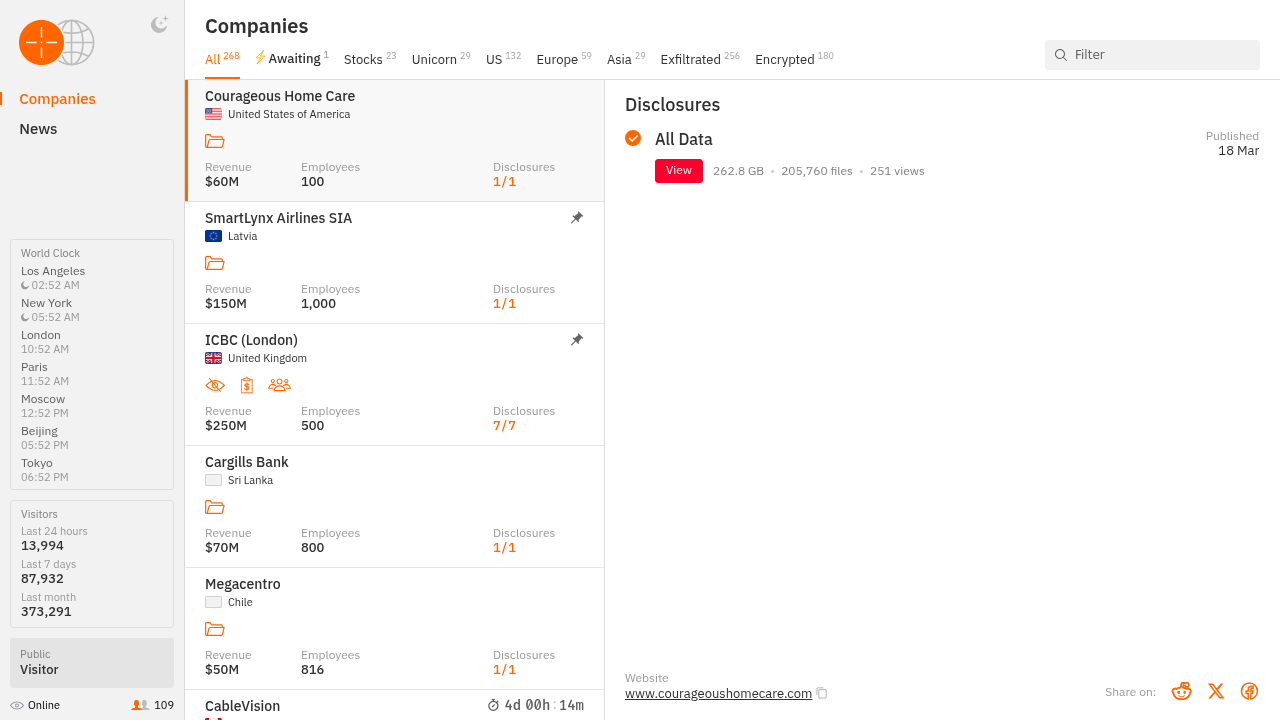This screenshot has width=1280, height=720.
Task: Click Tokyo world clock entry
Action: [x=45, y=470]
